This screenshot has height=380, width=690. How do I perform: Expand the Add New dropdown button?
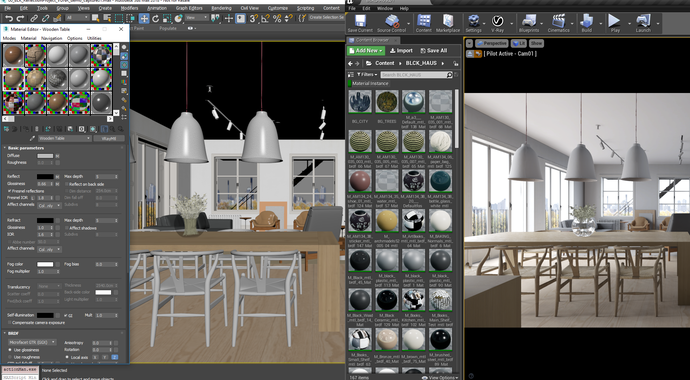pos(366,51)
